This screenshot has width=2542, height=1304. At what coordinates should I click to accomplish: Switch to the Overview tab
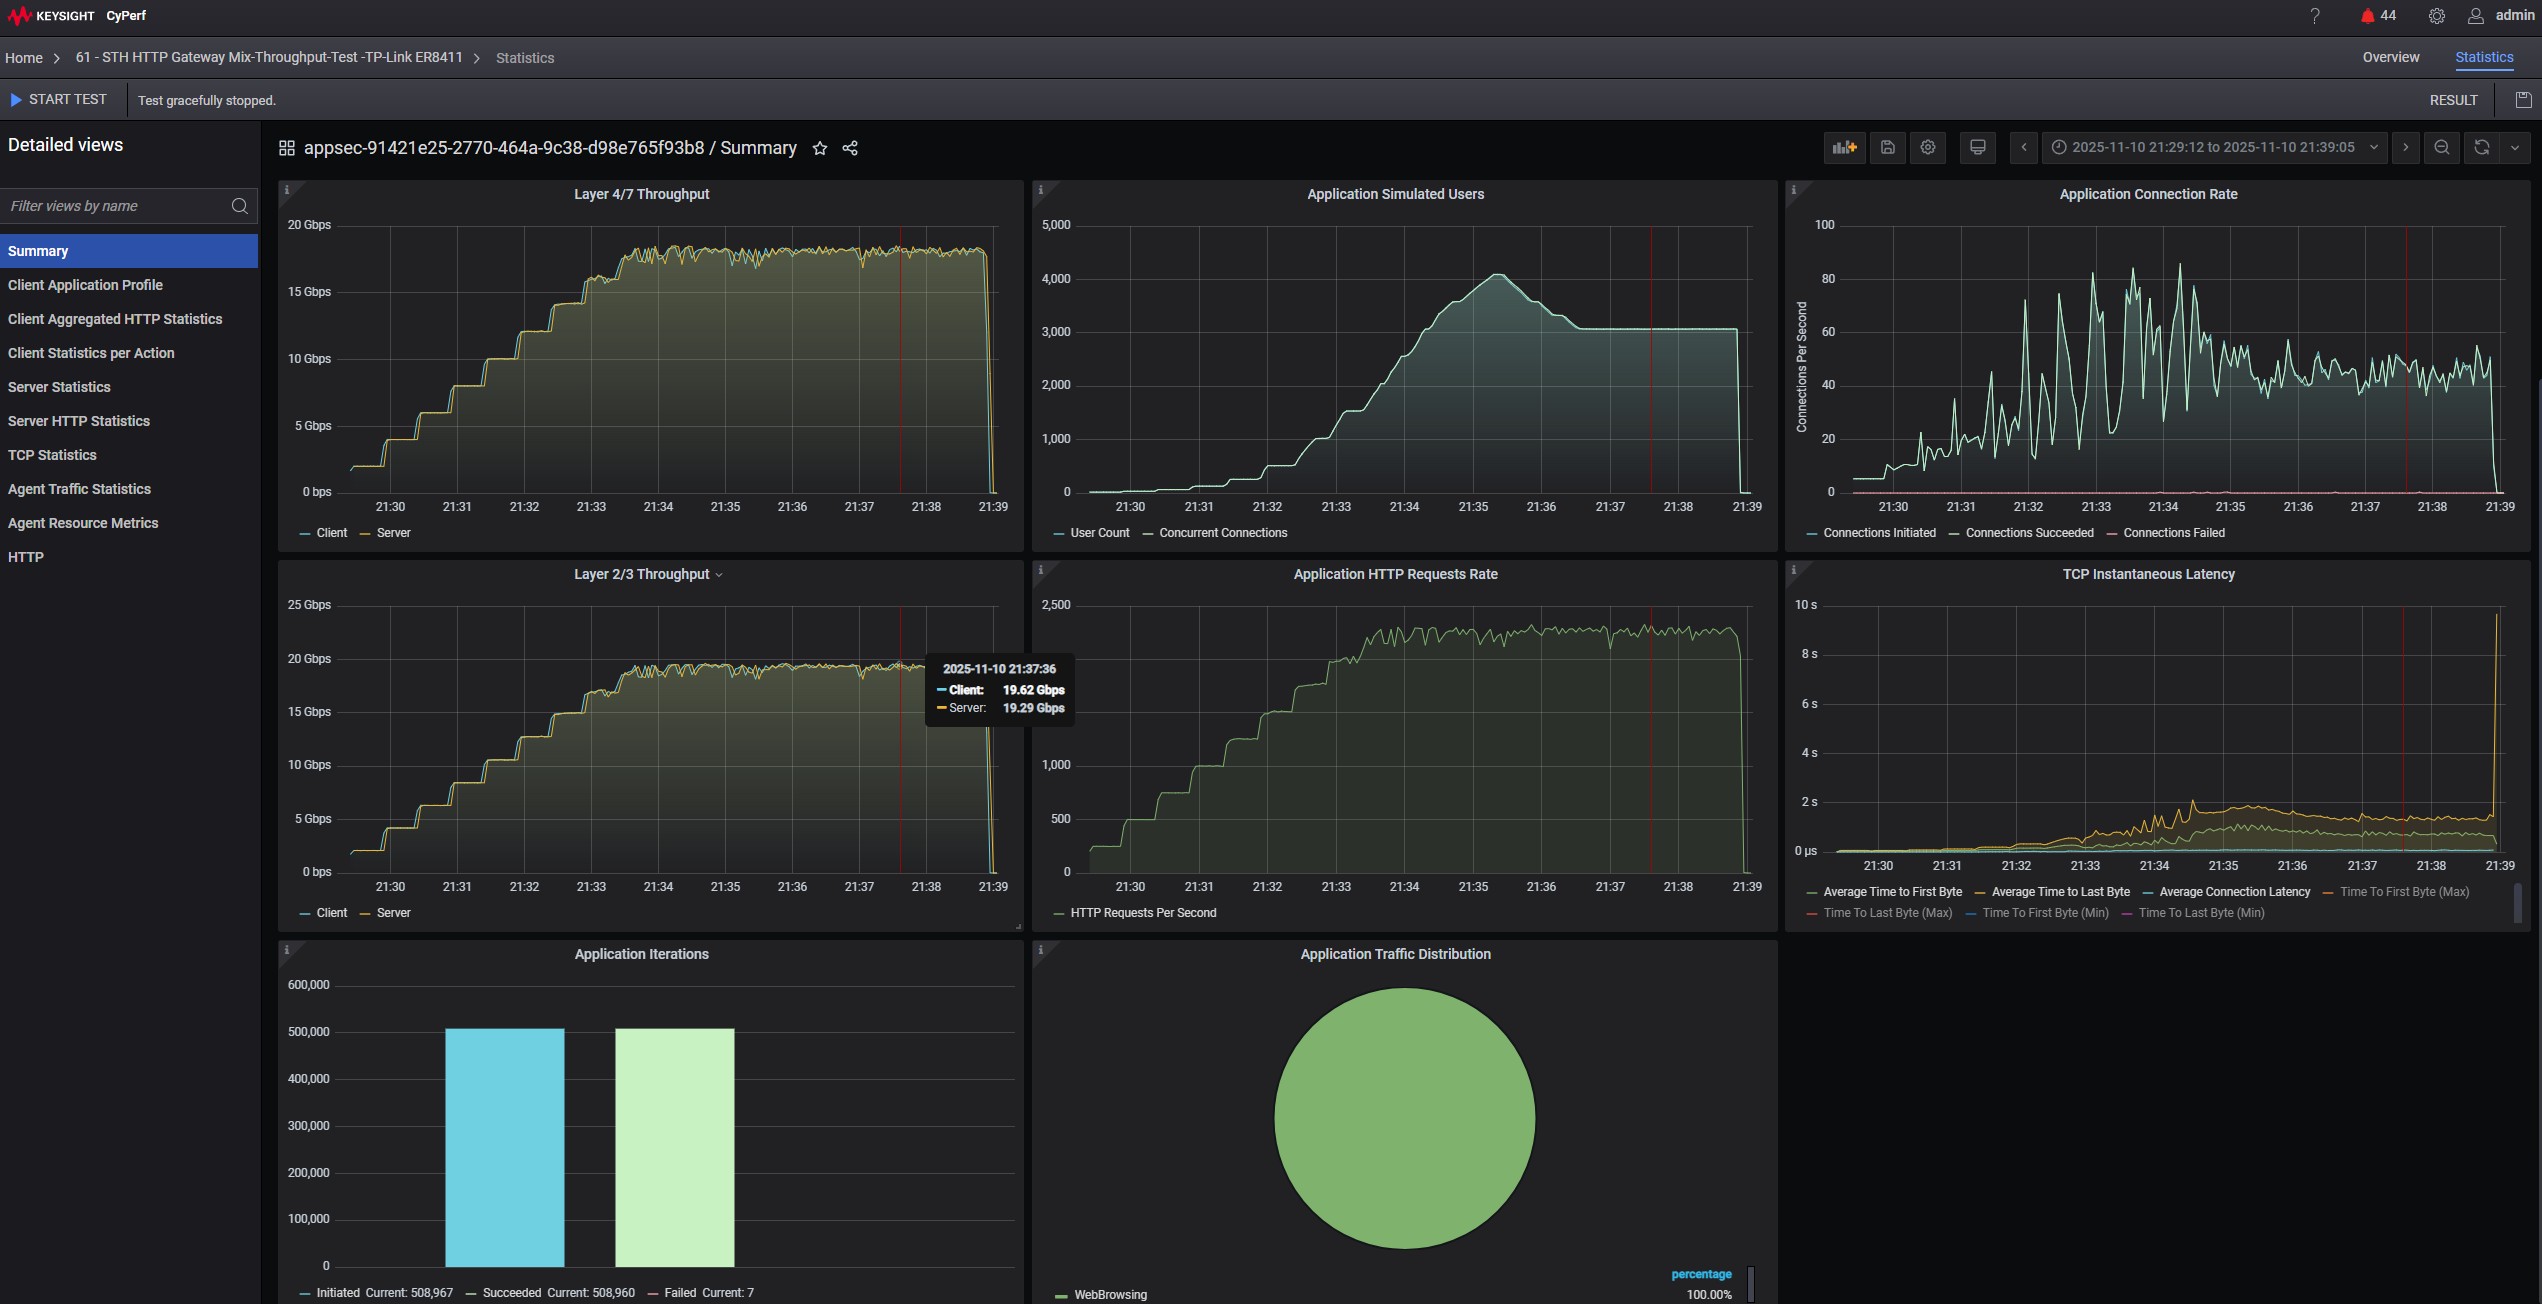(2390, 58)
